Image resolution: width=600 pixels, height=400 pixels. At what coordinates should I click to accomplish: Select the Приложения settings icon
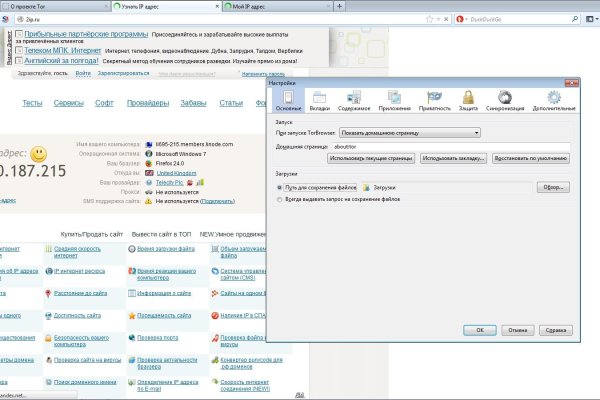pyautogui.click(x=394, y=99)
